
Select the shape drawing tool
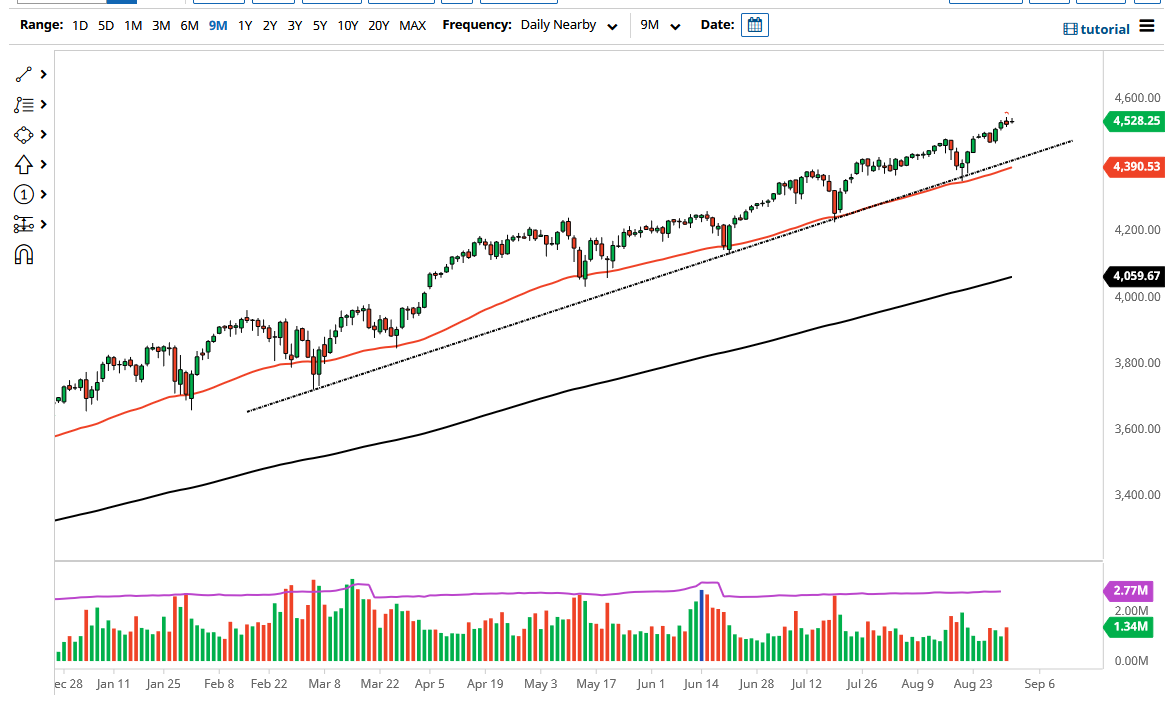(24, 134)
